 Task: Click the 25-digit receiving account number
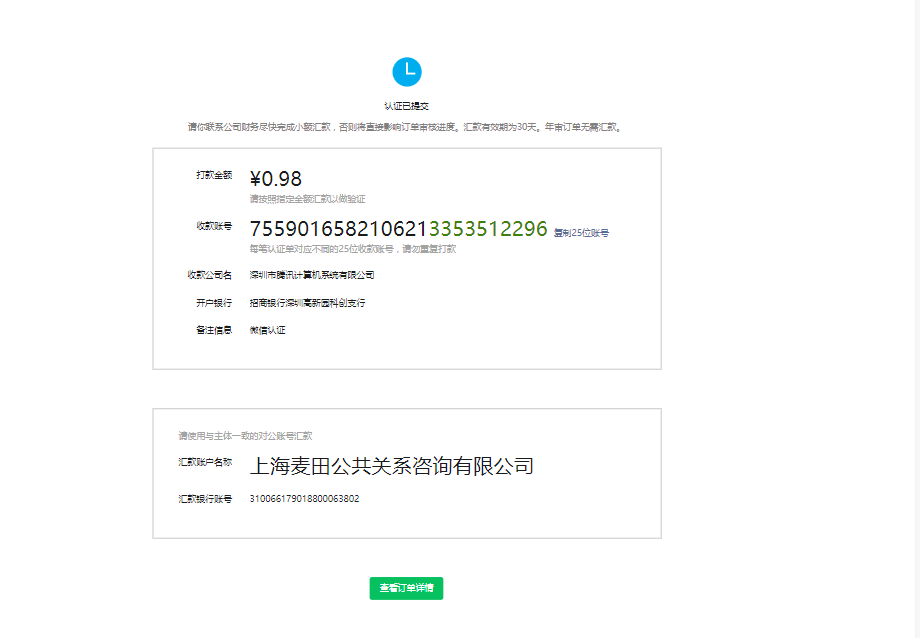pos(398,229)
